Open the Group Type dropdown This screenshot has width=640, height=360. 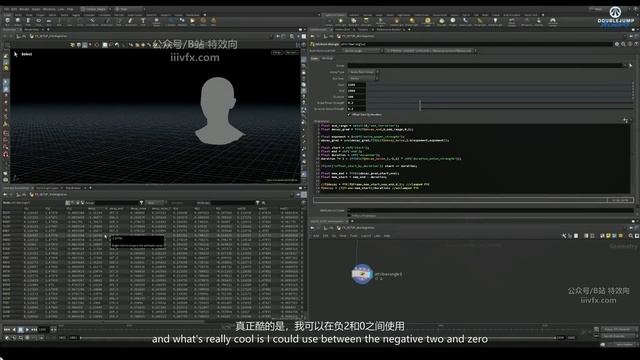[363, 72]
